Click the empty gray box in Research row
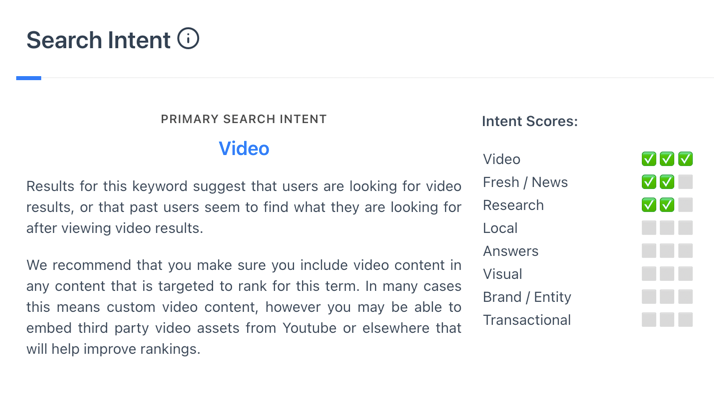This screenshot has height=402, width=714. click(x=685, y=205)
